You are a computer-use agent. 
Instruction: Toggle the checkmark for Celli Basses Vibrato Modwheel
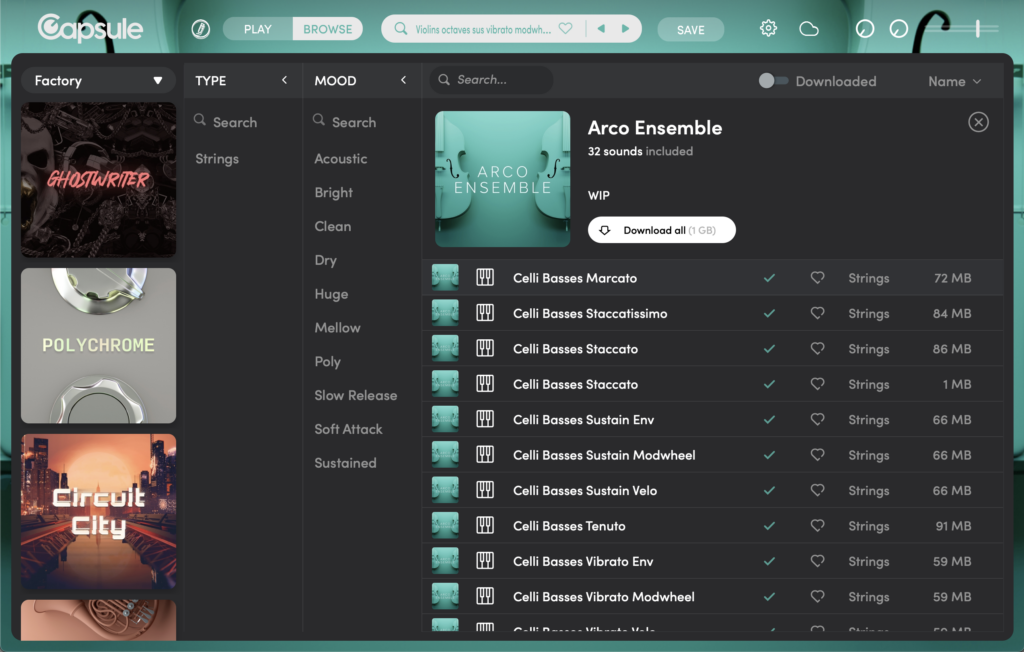pyautogui.click(x=768, y=597)
